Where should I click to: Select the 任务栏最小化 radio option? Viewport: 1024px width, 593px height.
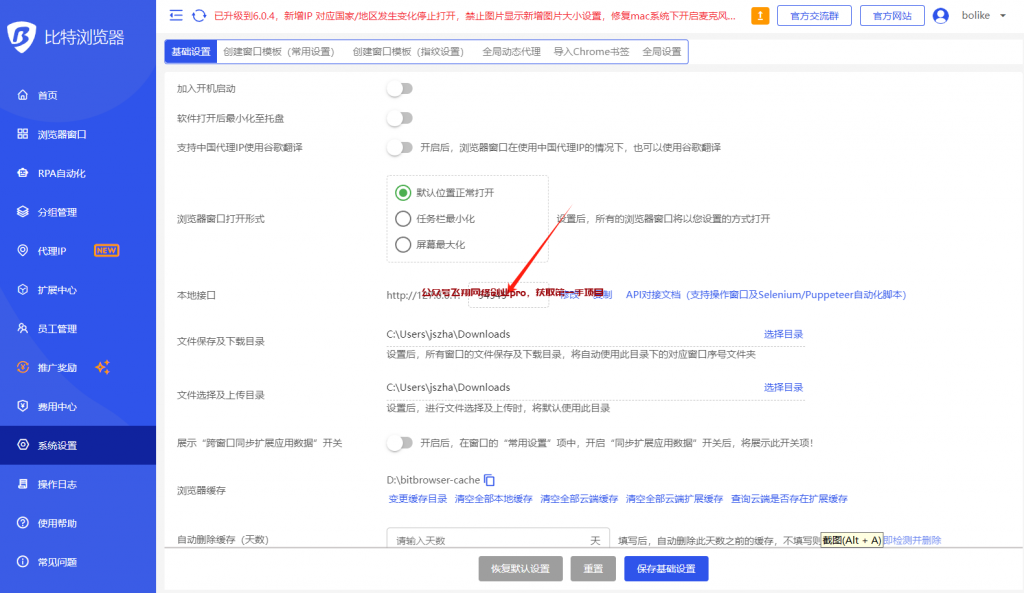(403, 219)
